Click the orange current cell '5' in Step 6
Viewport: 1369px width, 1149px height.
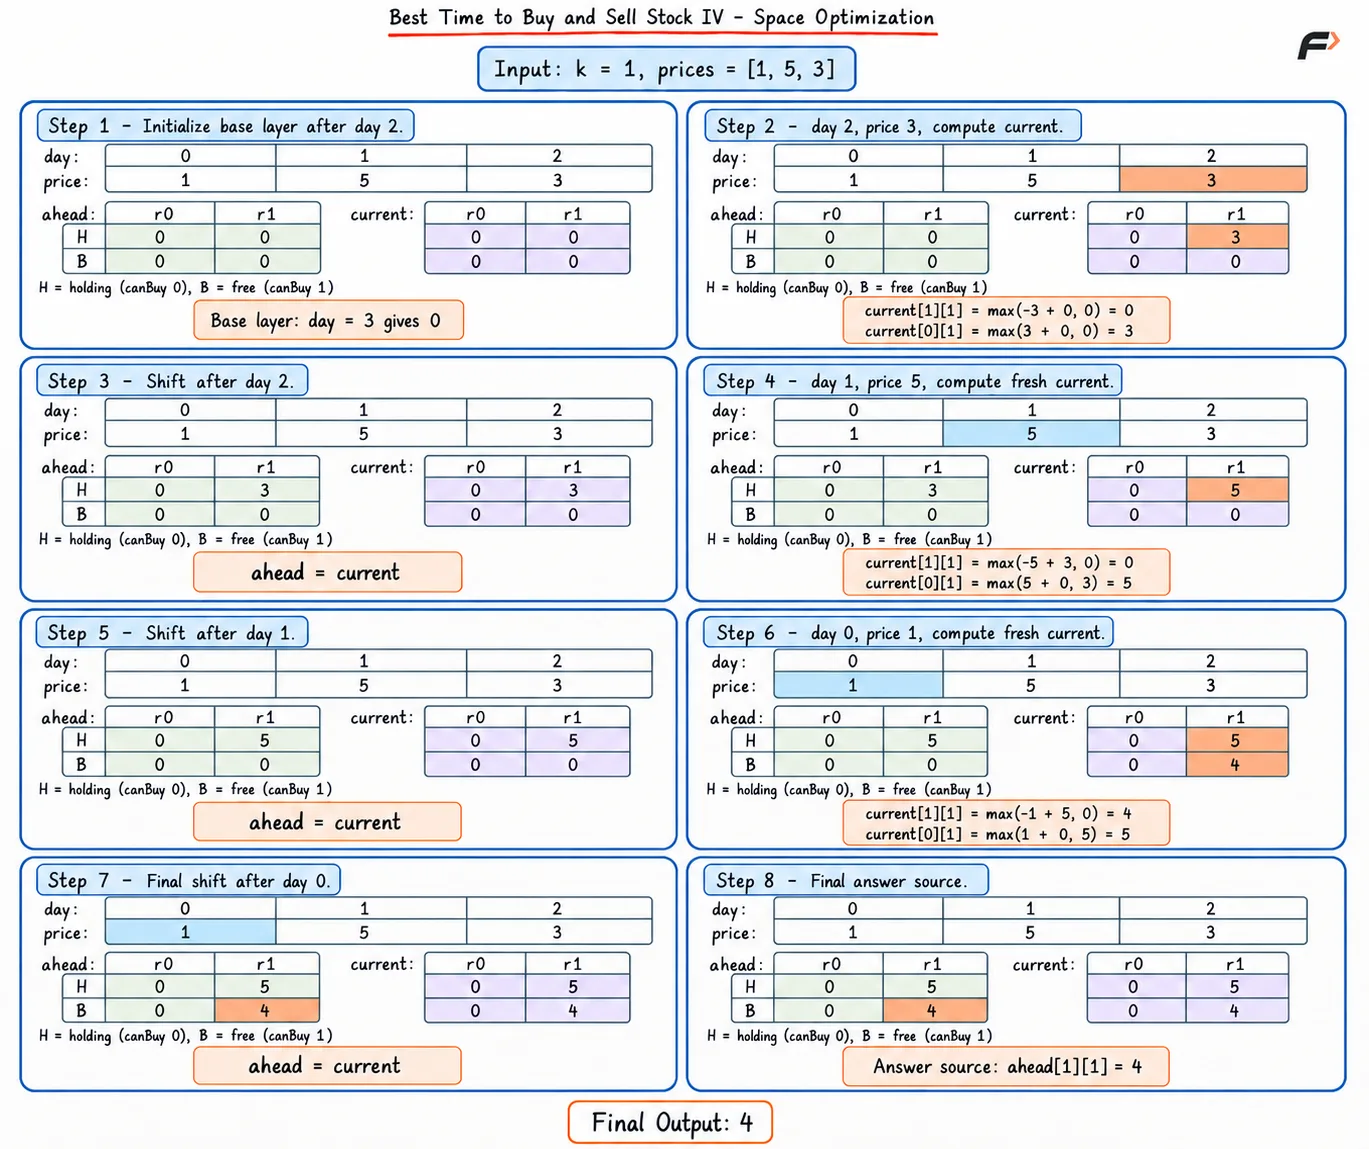(x=1237, y=740)
